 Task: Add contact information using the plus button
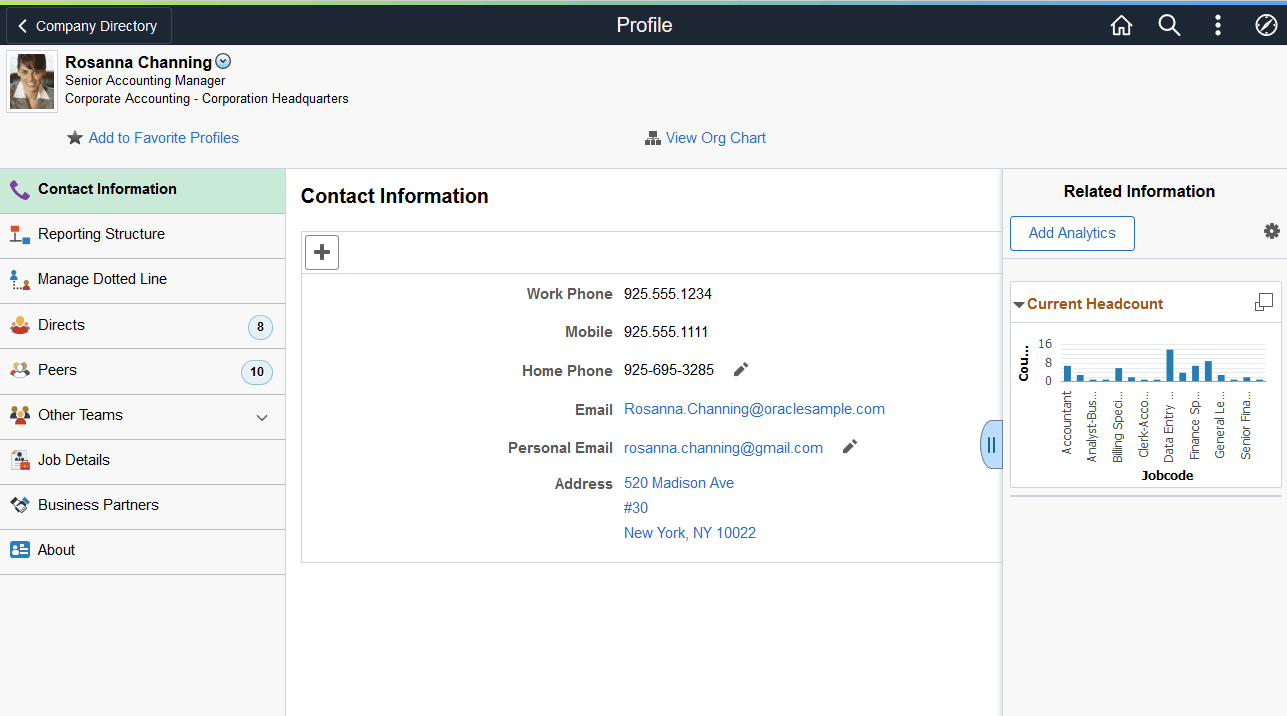tap(321, 252)
